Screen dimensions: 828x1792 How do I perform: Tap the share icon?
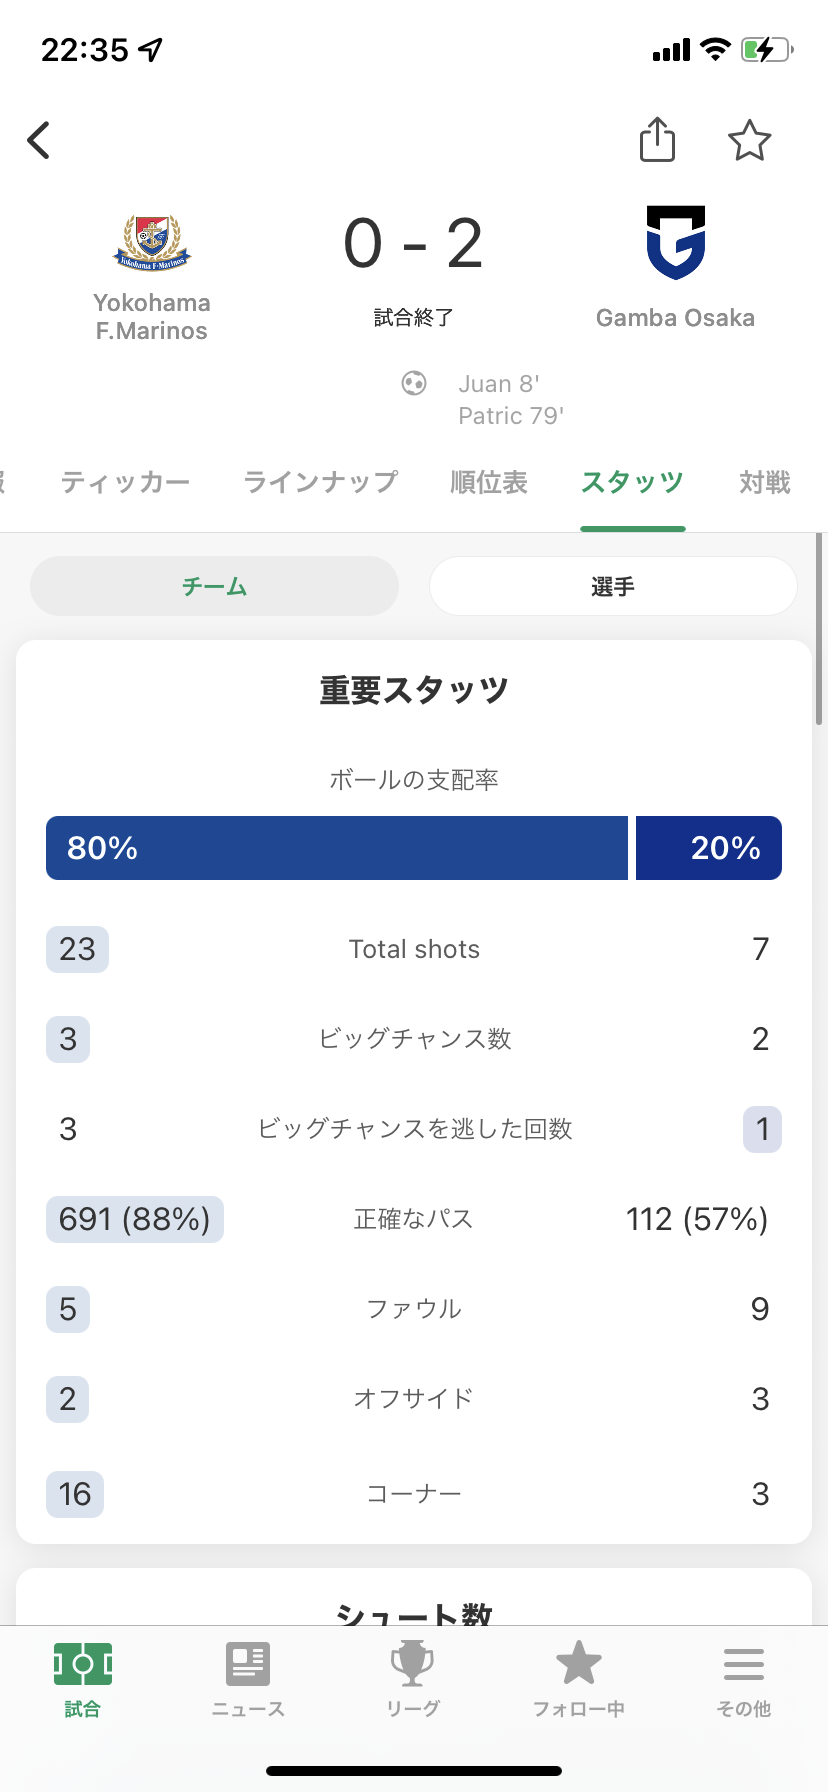657,140
